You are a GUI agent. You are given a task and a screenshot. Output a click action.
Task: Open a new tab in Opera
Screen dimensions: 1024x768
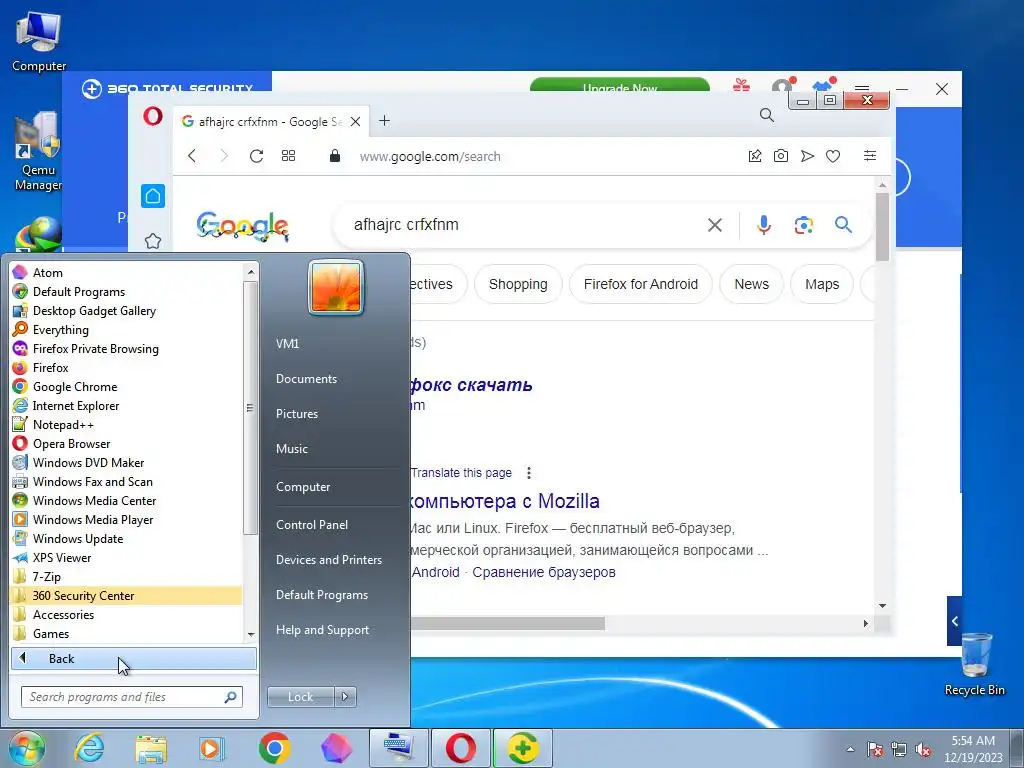(385, 121)
